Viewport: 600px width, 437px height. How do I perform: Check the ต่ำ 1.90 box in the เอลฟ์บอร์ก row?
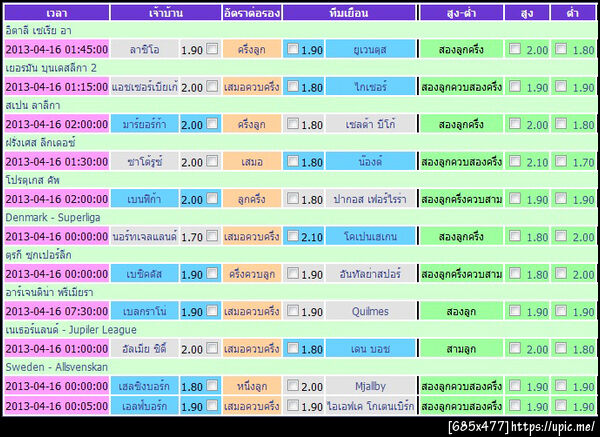561,405
